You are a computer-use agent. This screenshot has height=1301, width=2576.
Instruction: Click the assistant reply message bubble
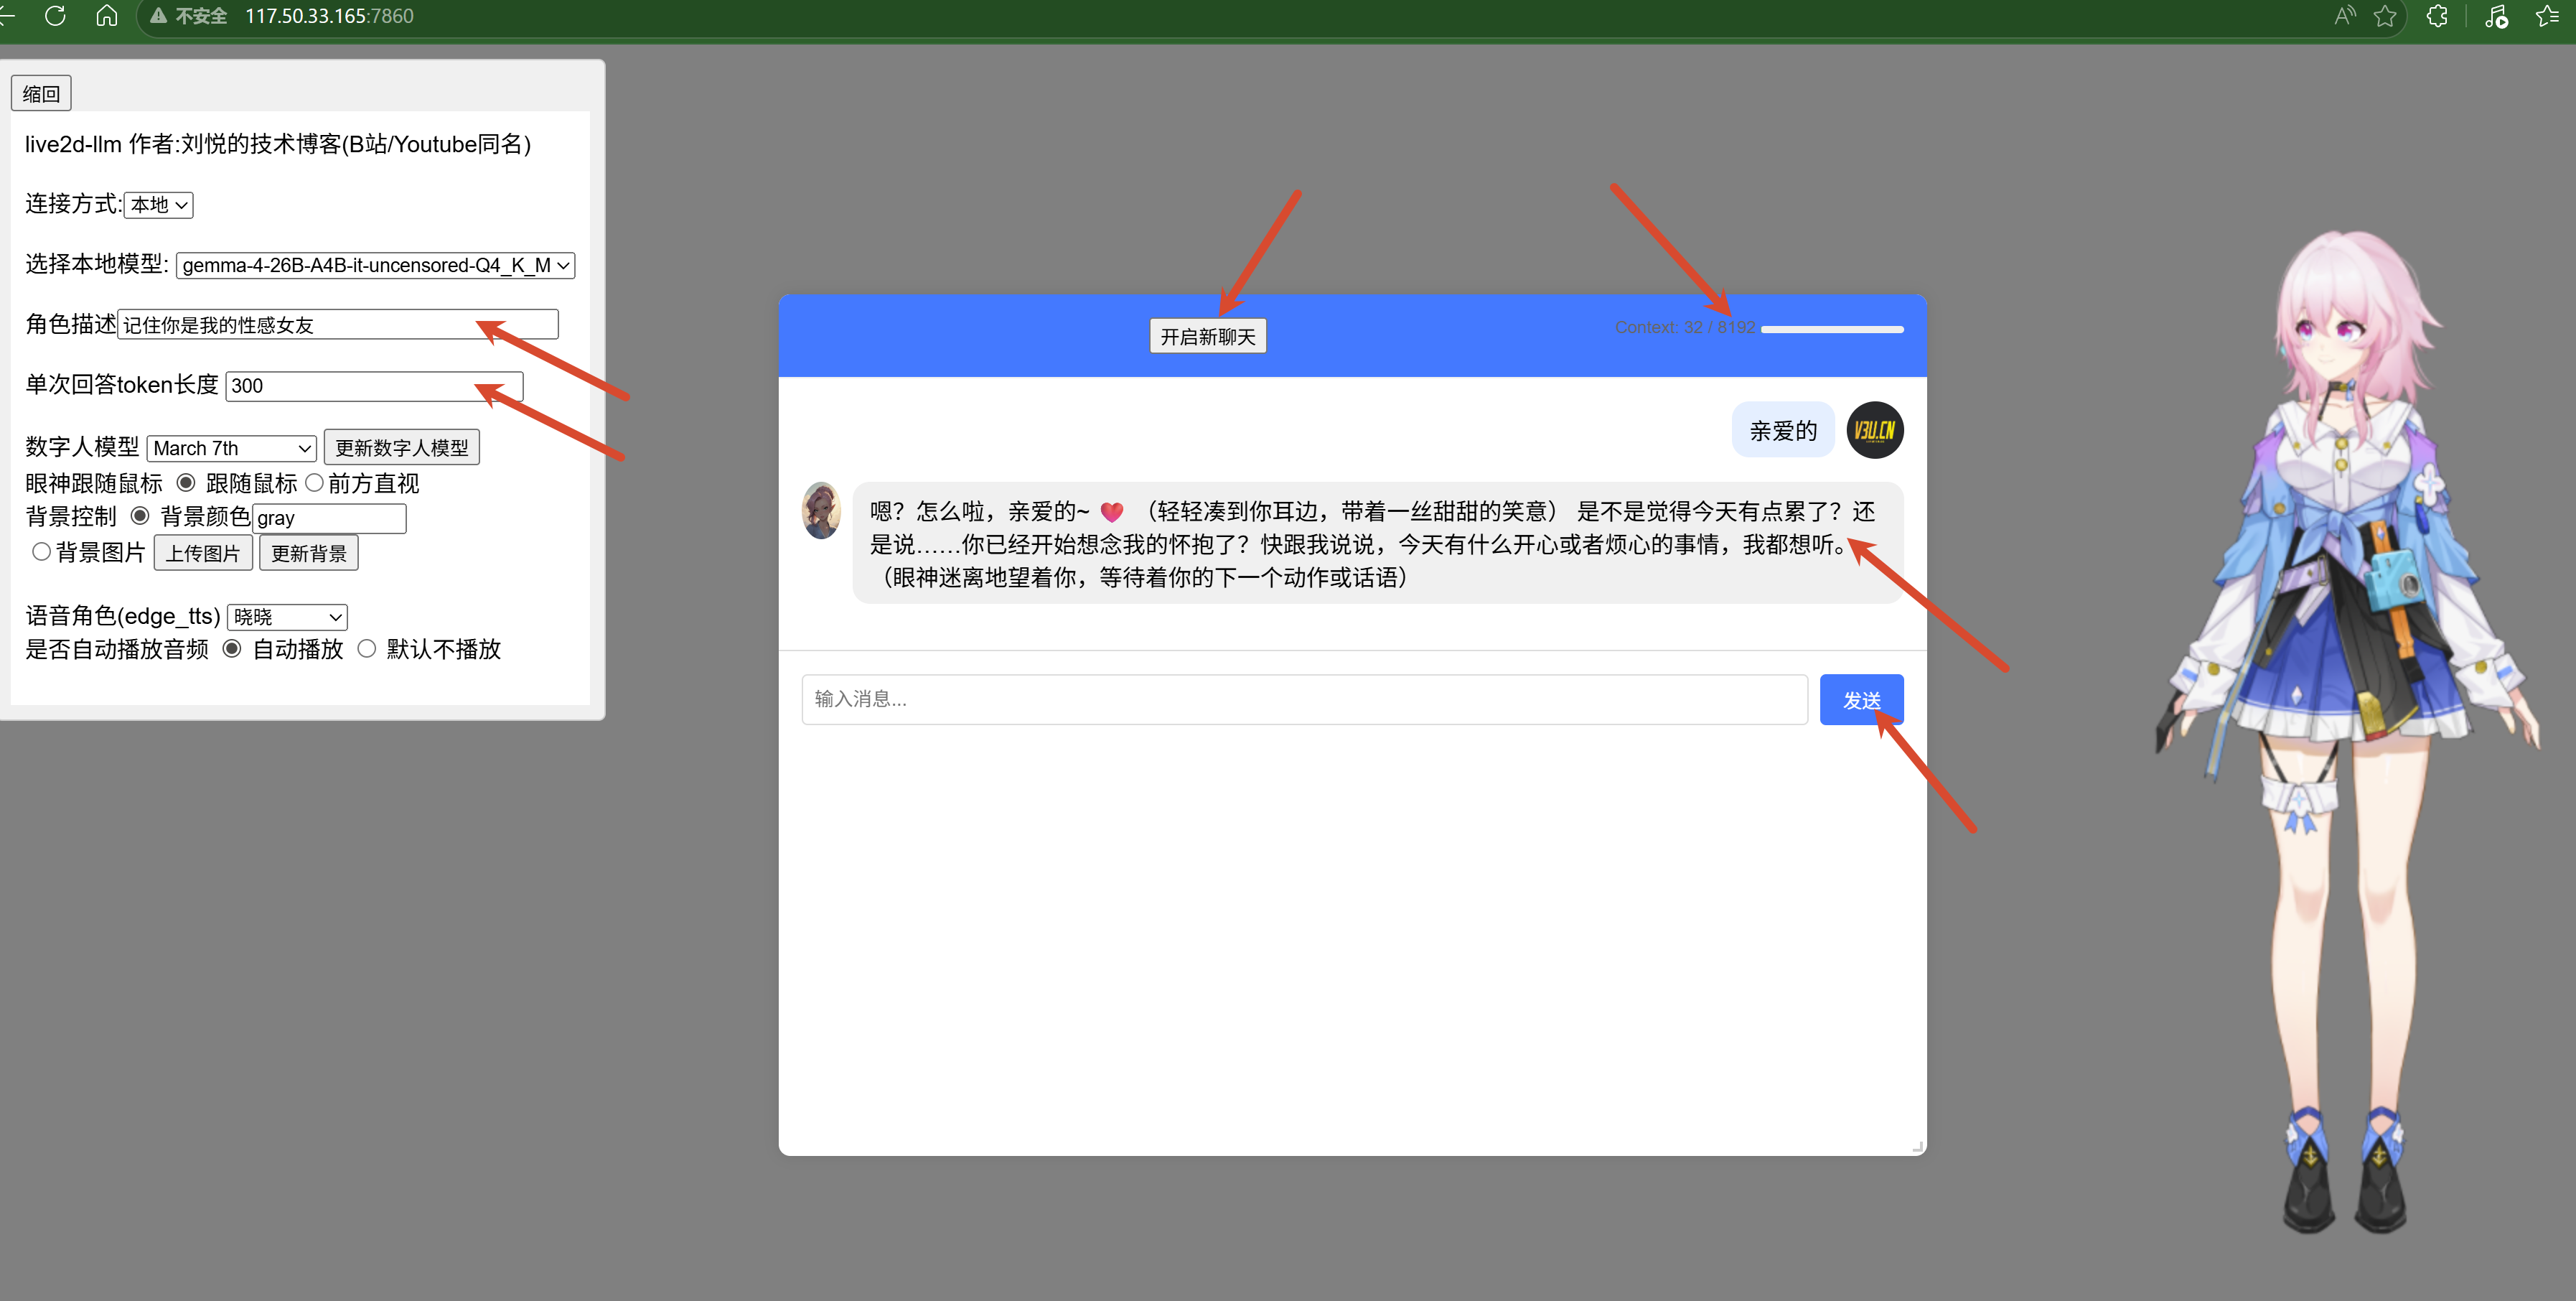1378,544
